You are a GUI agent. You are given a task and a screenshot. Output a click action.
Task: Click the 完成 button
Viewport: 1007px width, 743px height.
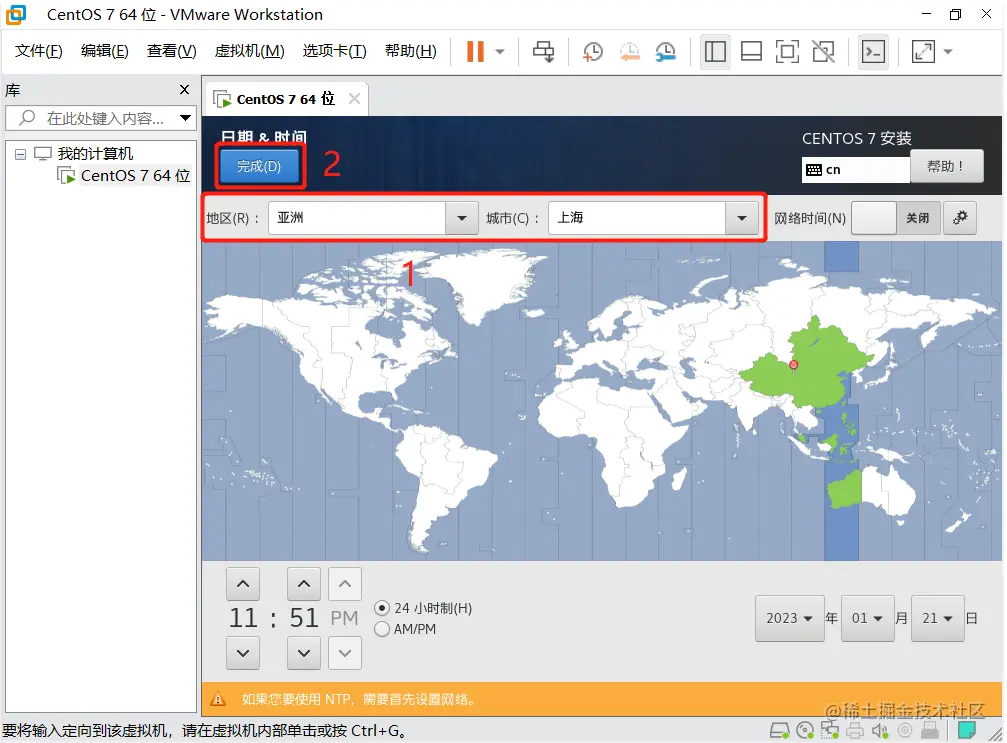[x=259, y=167]
